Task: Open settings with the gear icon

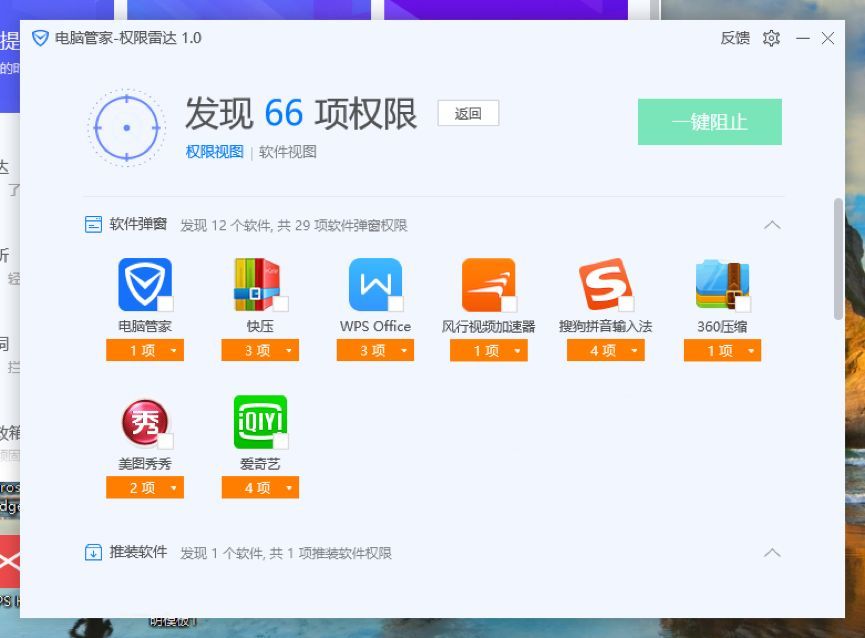Action: click(771, 38)
